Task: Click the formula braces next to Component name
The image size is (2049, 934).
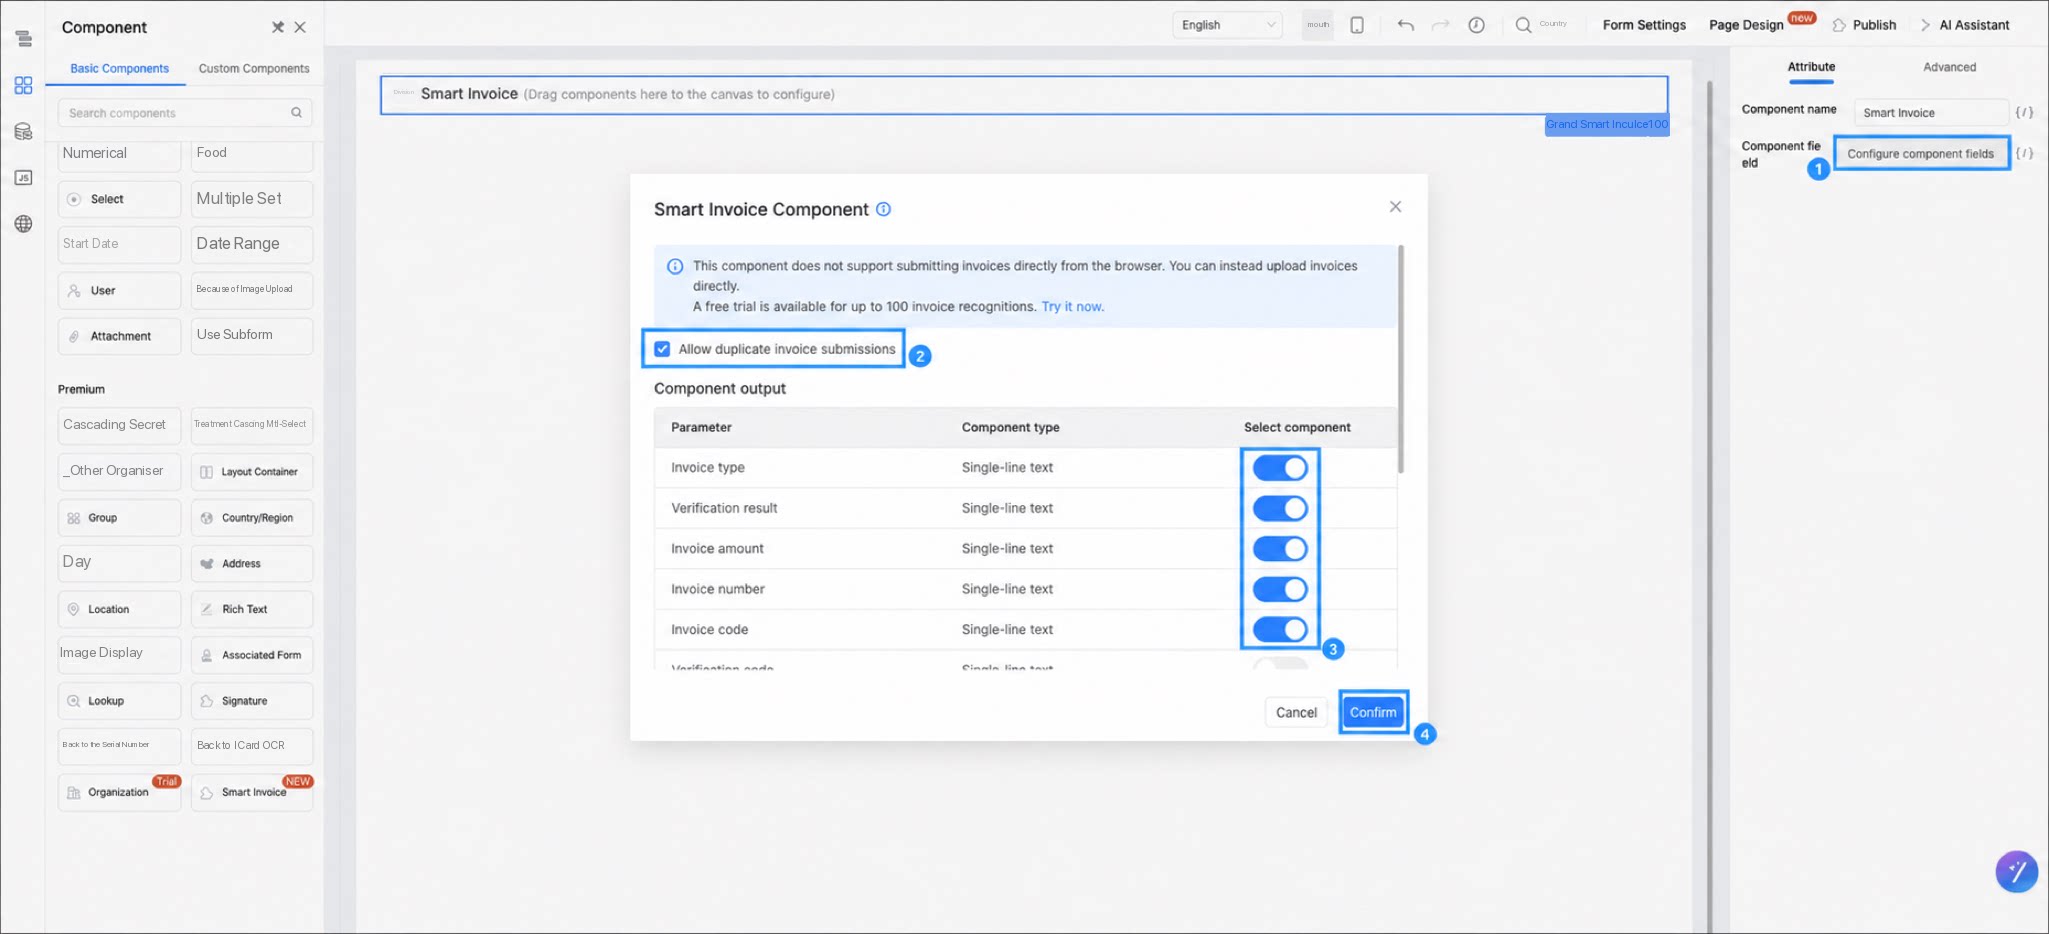Action: click(2024, 112)
